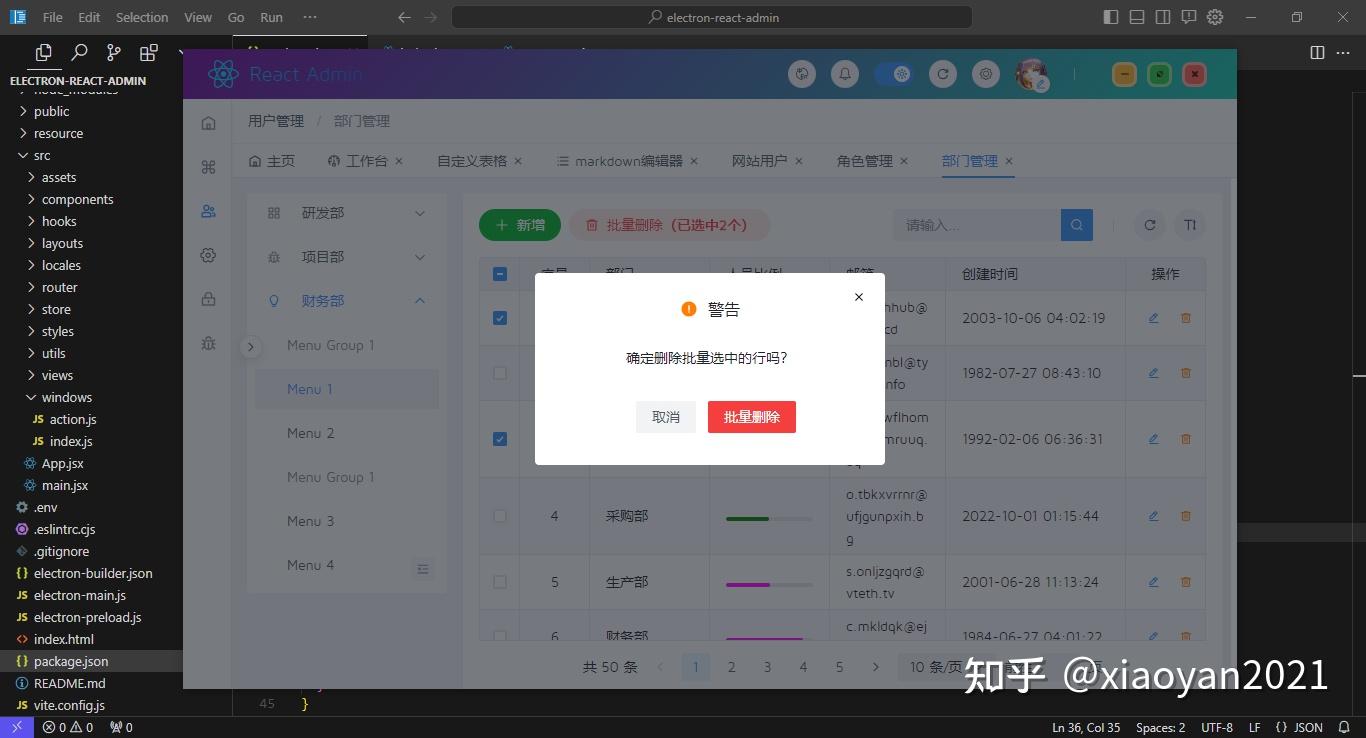
Task: Select the users icon in left sidebar
Action: coord(208,211)
